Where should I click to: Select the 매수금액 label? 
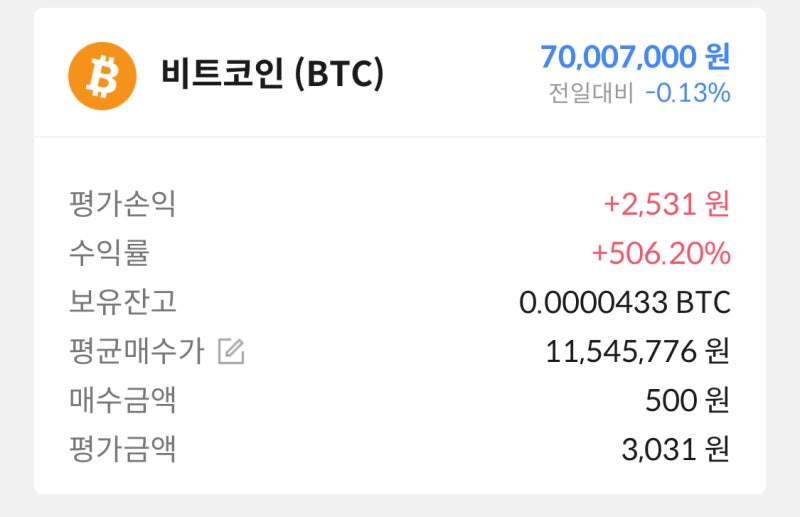click(122, 400)
